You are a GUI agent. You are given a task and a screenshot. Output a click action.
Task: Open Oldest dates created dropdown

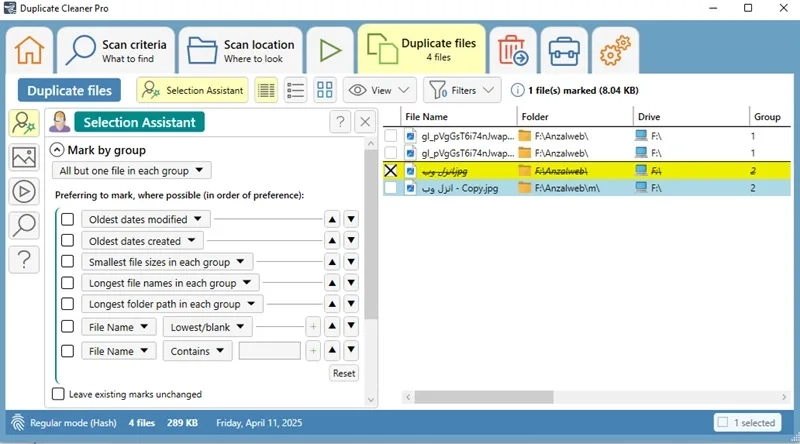(142, 240)
